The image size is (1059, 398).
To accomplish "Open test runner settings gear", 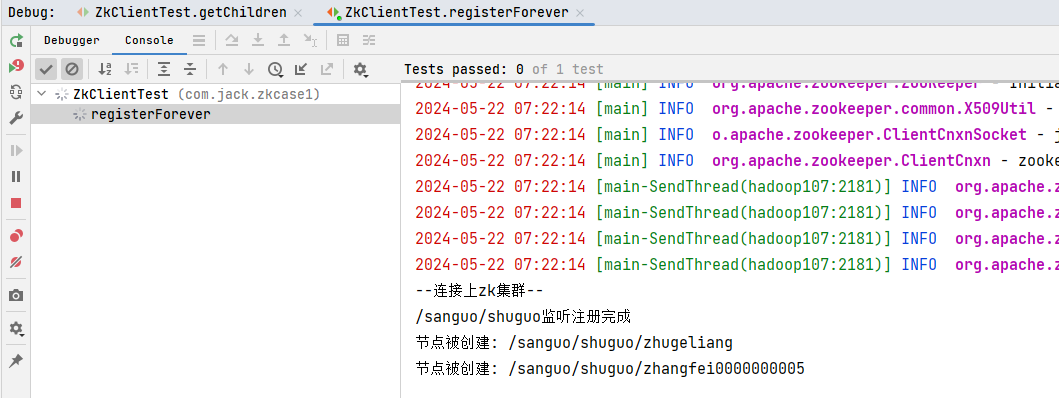I will pyautogui.click(x=361, y=69).
